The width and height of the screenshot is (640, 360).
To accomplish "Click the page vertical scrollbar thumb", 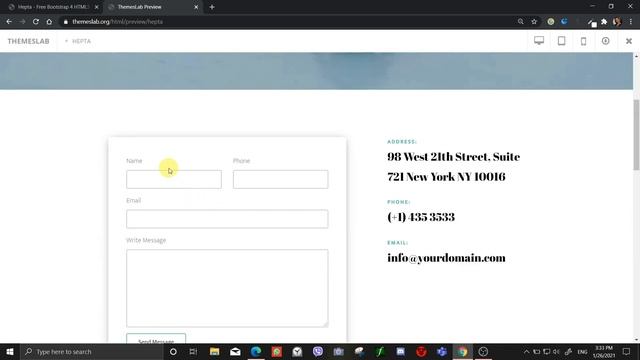I will [636, 135].
